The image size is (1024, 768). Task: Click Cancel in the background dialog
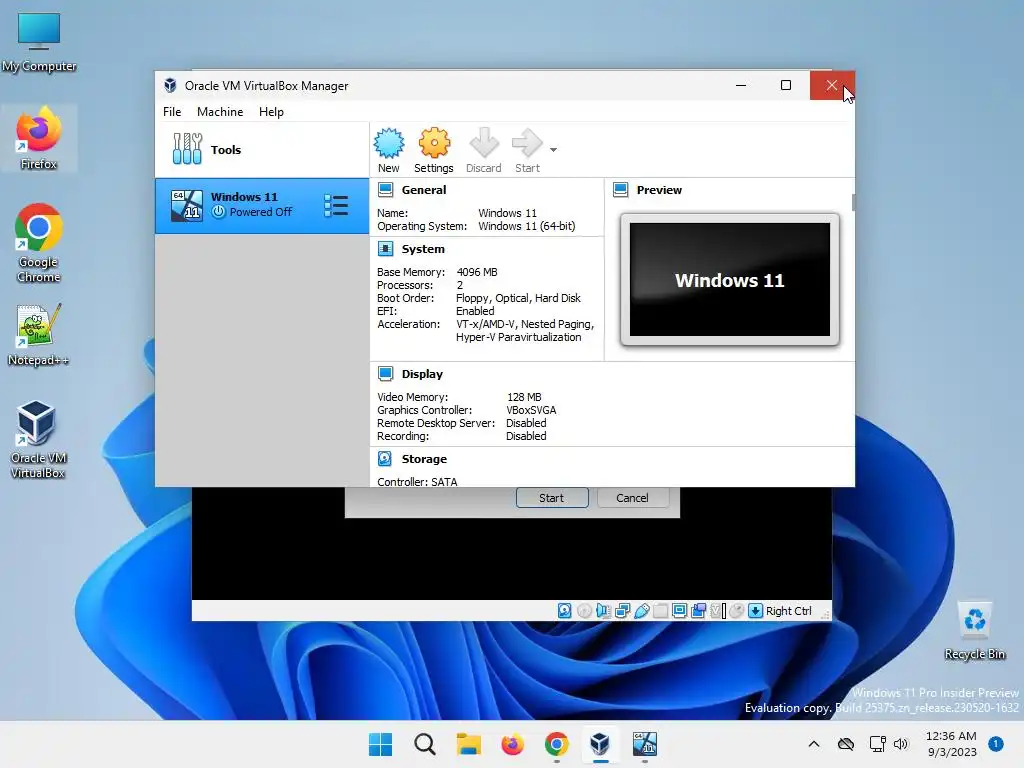[x=632, y=498]
